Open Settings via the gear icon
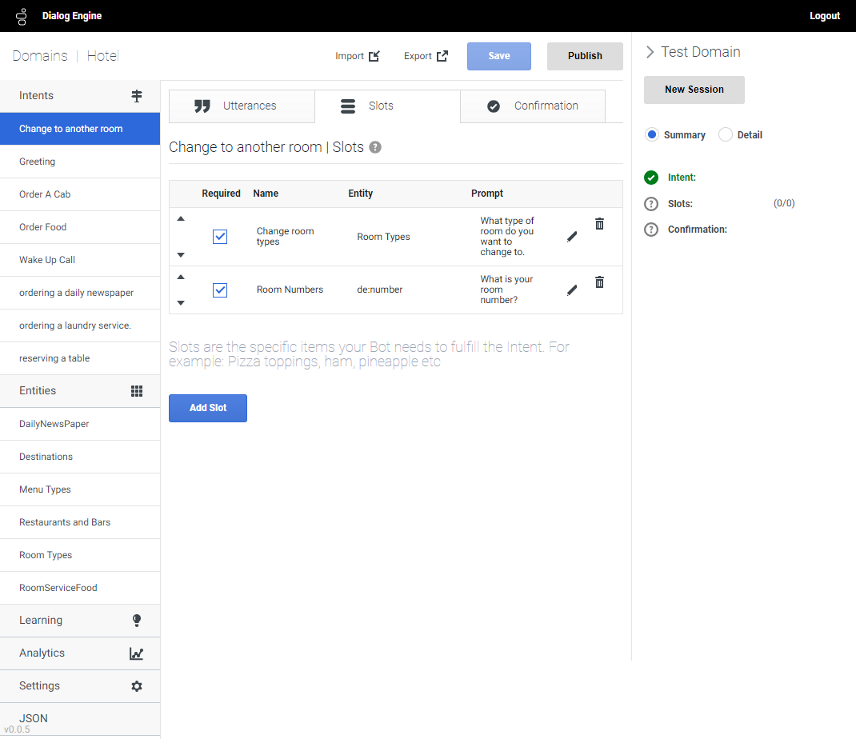The height and width of the screenshot is (739, 856). pyautogui.click(x=137, y=686)
